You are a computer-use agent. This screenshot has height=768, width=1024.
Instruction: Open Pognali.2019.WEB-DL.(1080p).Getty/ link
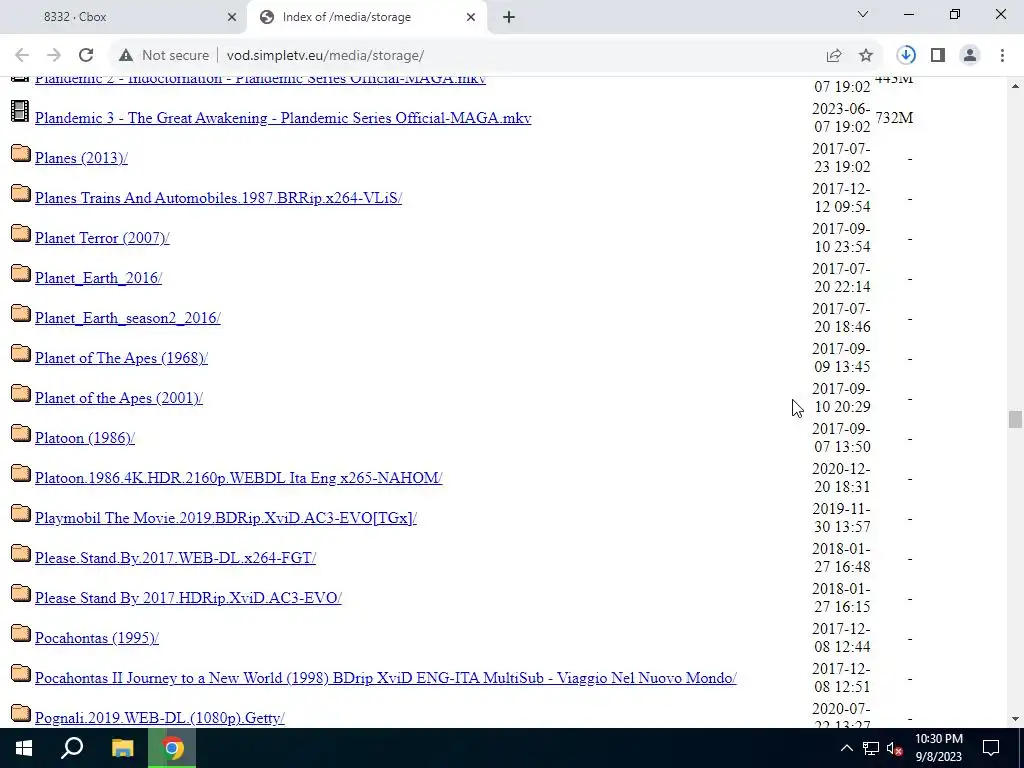pyautogui.click(x=159, y=718)
